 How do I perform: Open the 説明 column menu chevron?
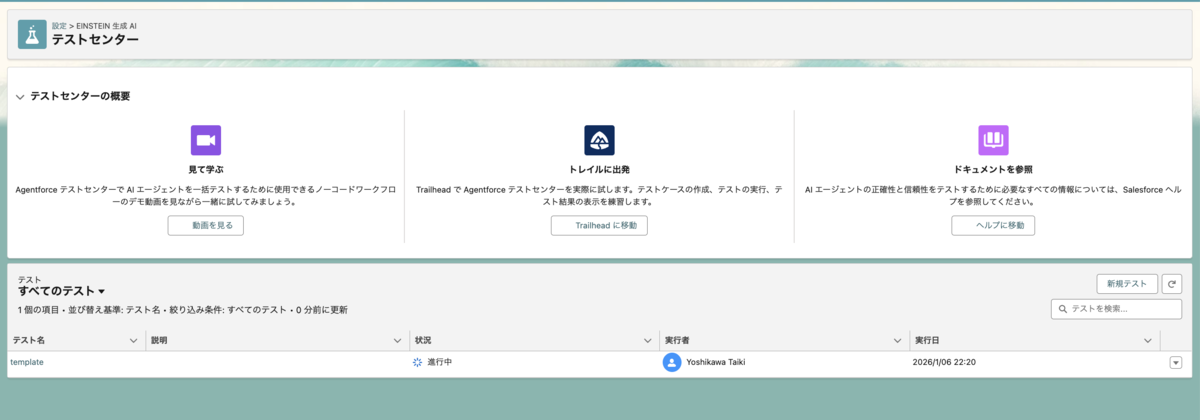pyautogui.click(x=397, y=341)
